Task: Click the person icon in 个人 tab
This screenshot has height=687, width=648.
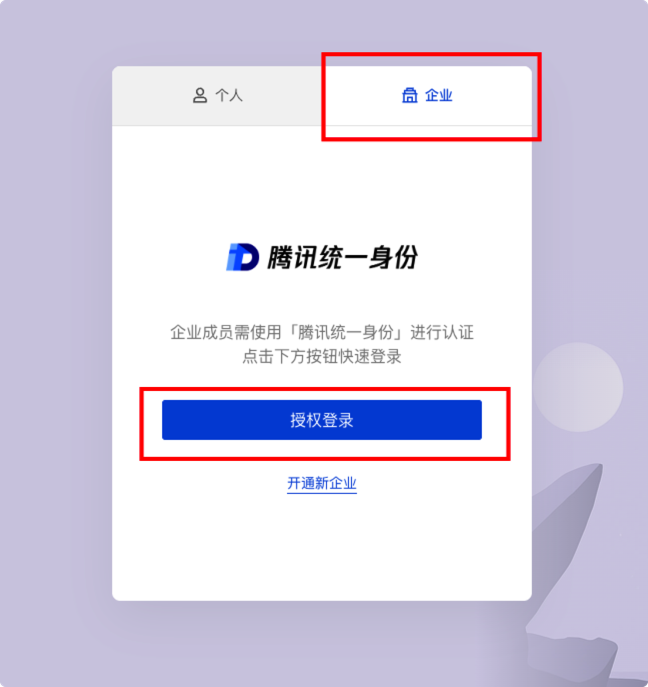Action: pos(200,95)
